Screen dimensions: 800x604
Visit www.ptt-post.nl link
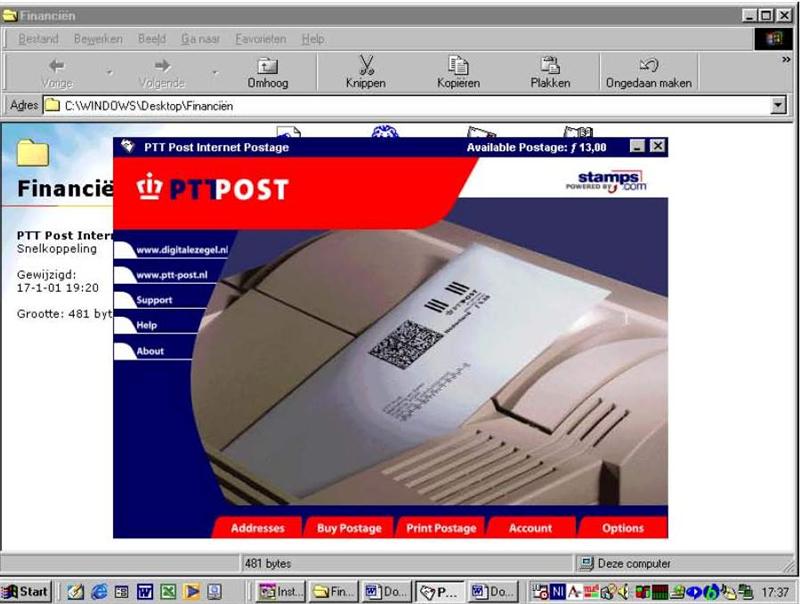tap(172, 275)
